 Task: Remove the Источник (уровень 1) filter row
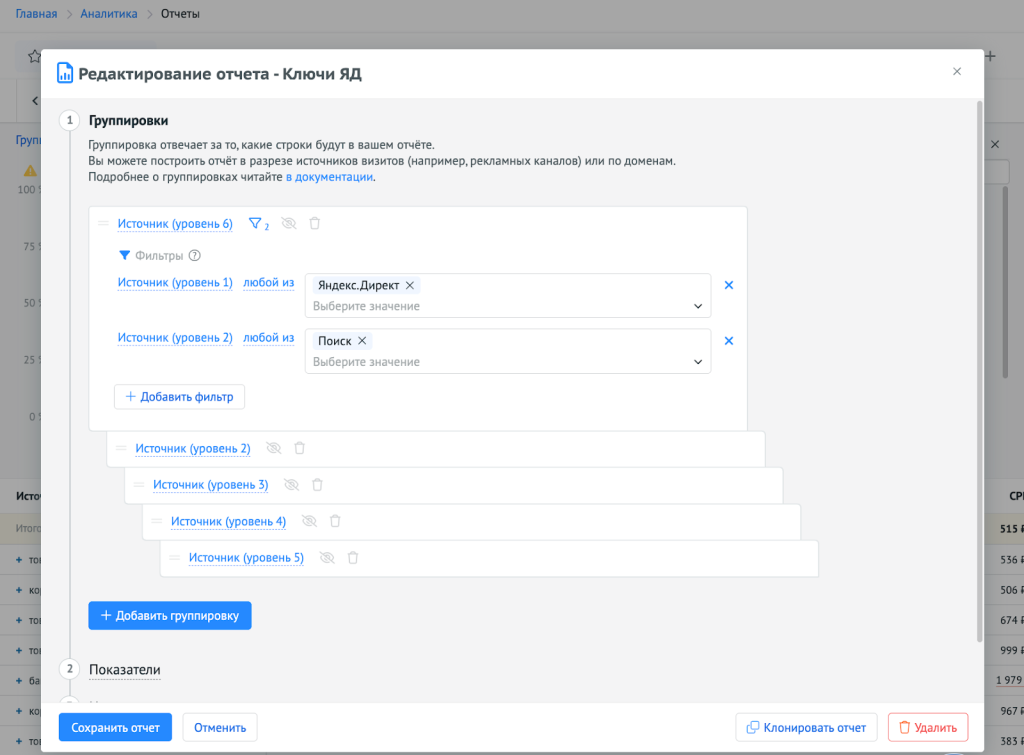click(729, 285)
